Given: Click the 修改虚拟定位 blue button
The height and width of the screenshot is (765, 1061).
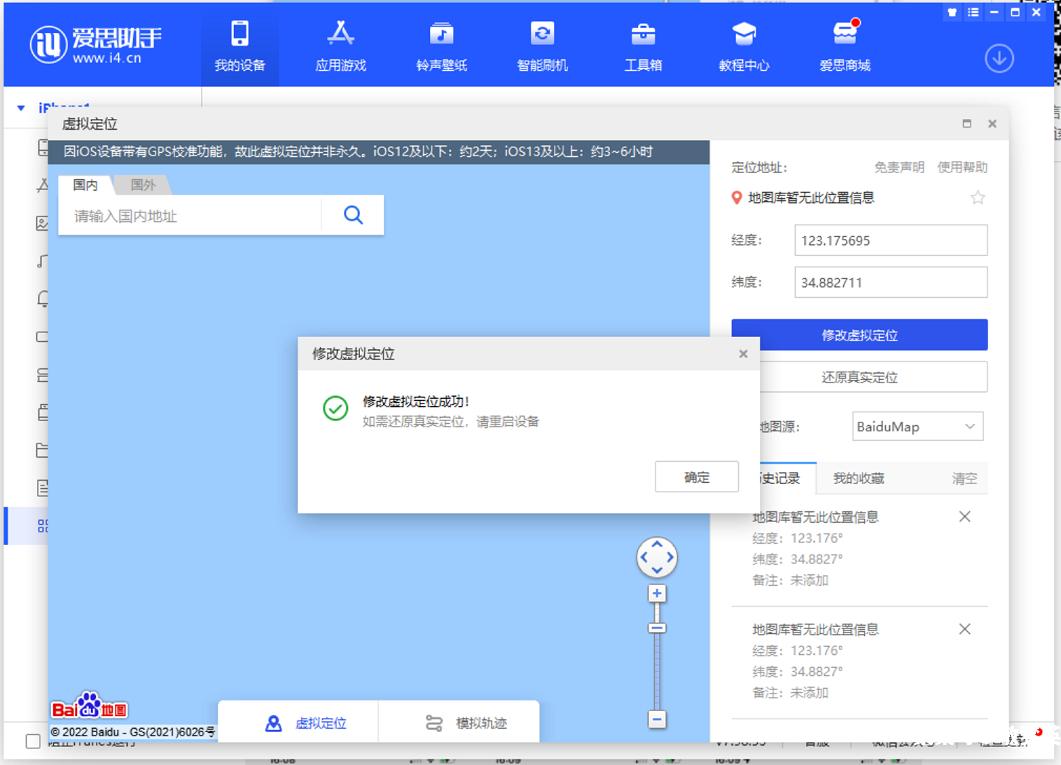Looking at the screenshot, I should 859,335.
